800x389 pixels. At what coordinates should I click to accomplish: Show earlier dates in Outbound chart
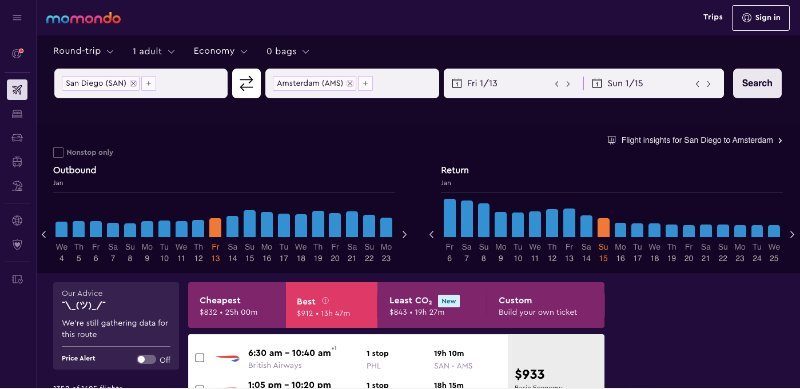44,234
